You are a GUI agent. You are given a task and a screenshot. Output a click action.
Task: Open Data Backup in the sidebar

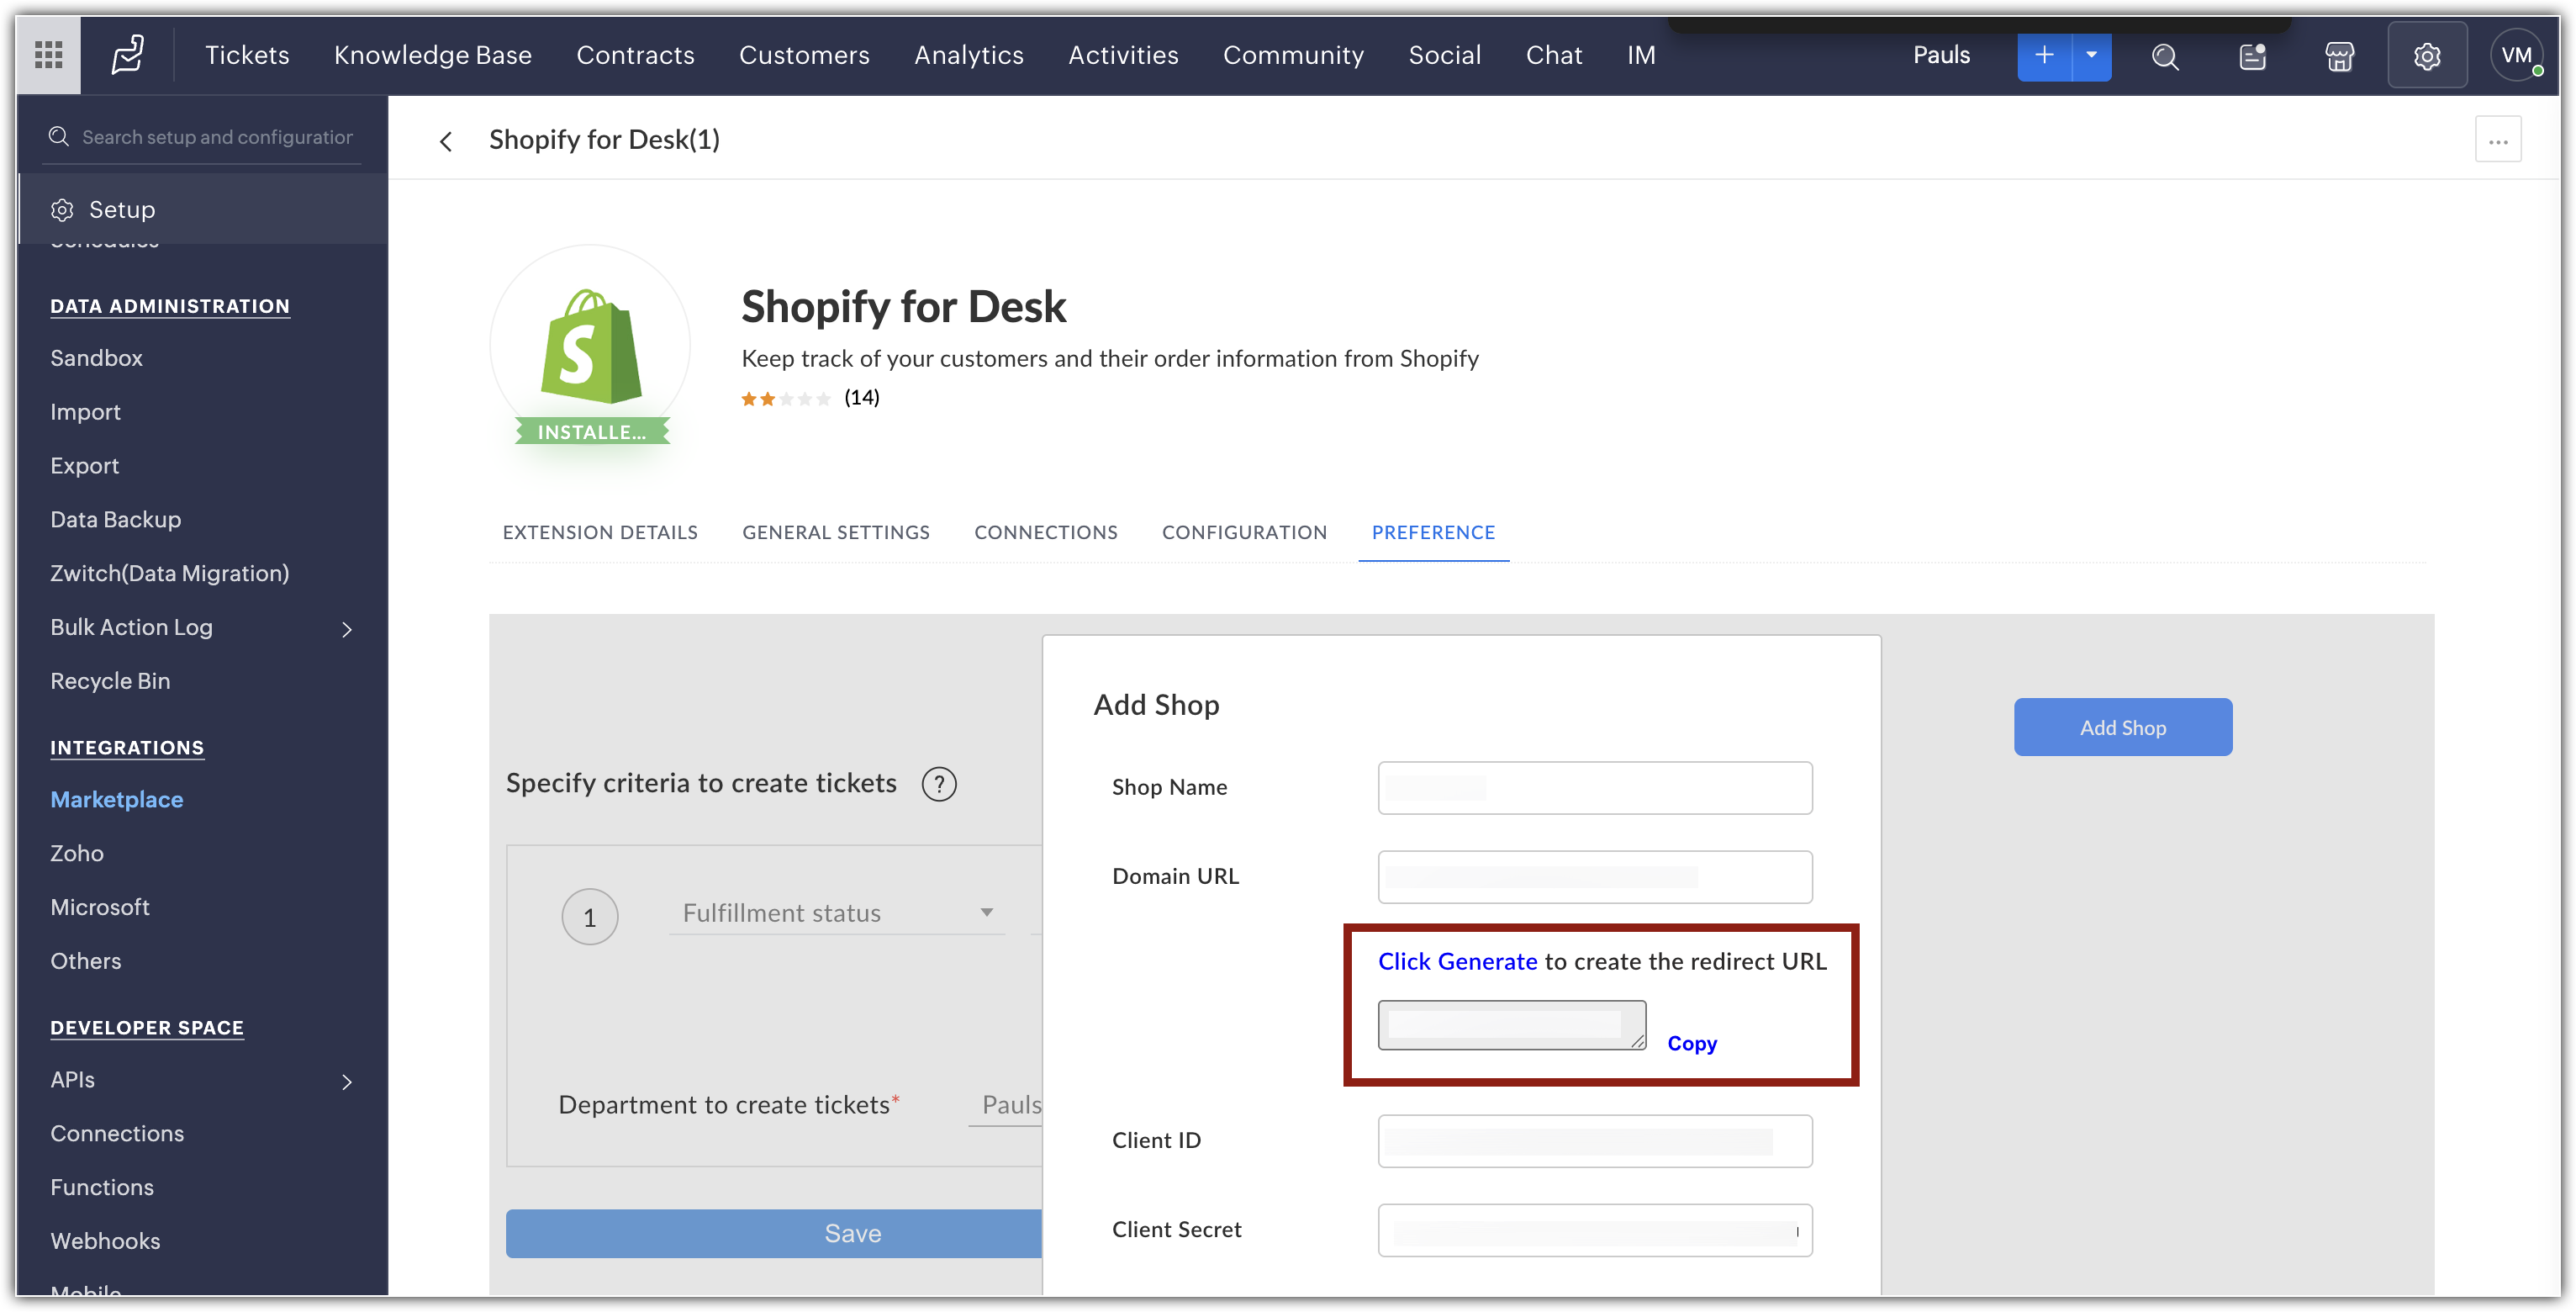[115, 520]
